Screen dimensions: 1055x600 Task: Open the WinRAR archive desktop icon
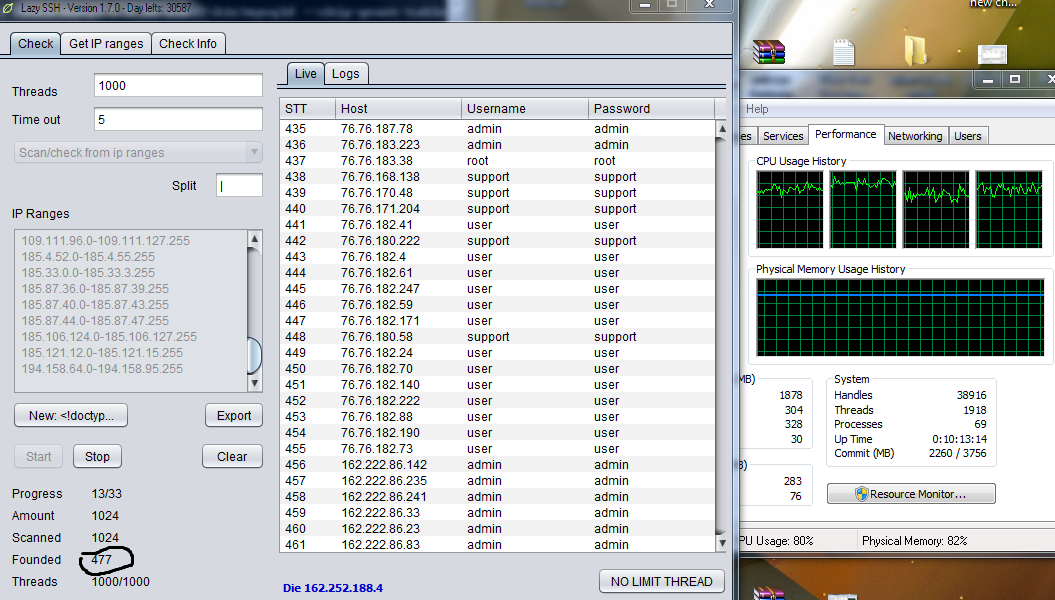pos(768,52)
